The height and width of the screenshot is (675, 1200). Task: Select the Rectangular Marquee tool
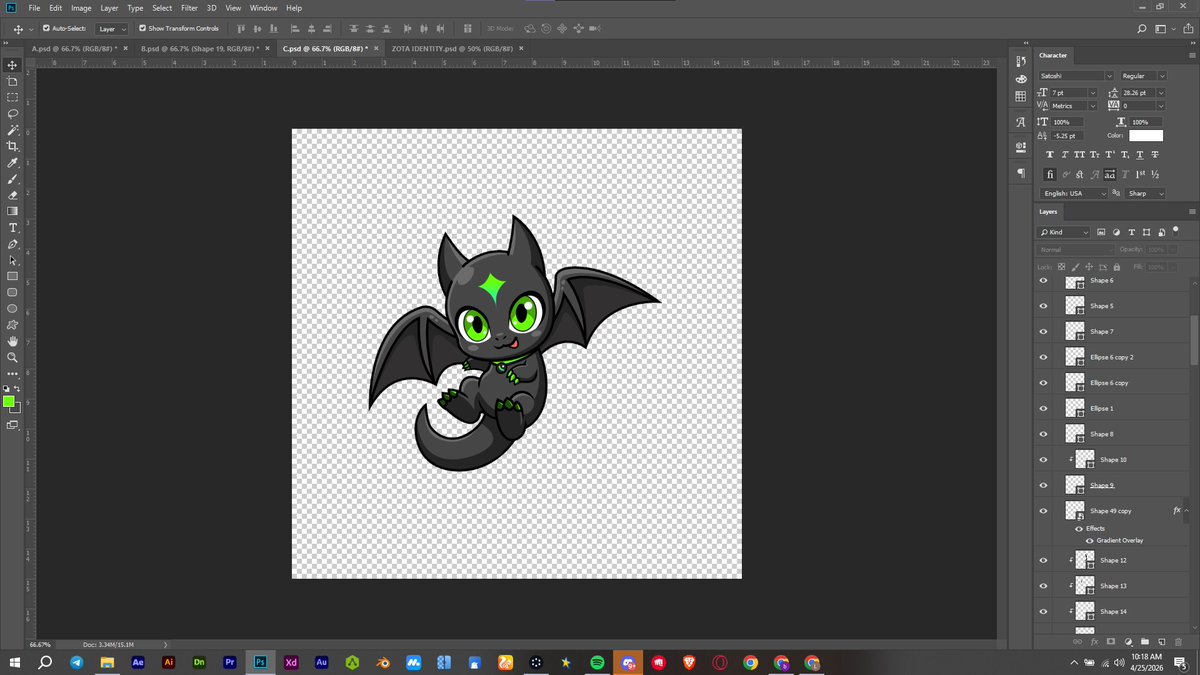click(x=13, y=97)
